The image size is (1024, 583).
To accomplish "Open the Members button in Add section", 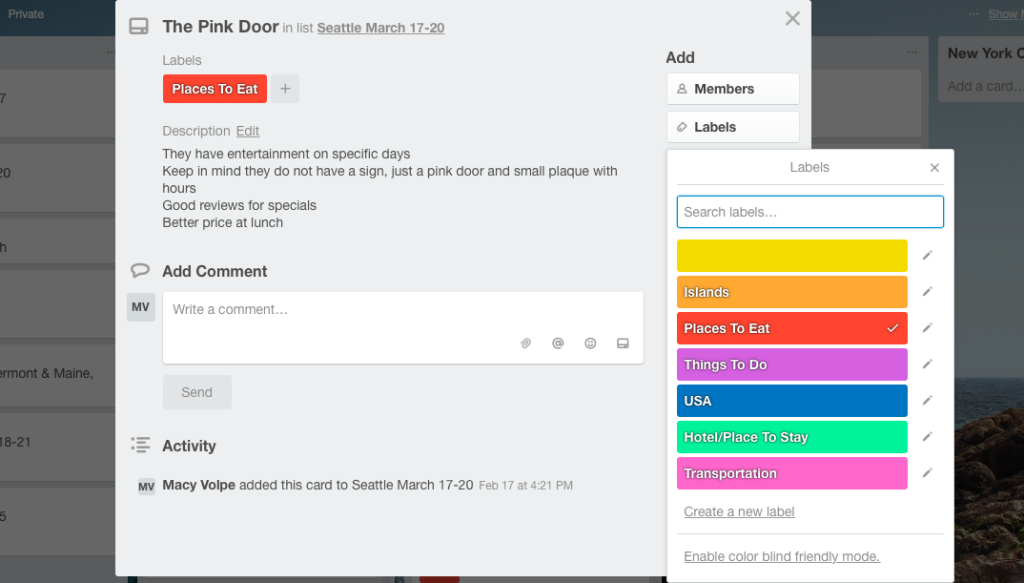I will click(x=733, y=89).
